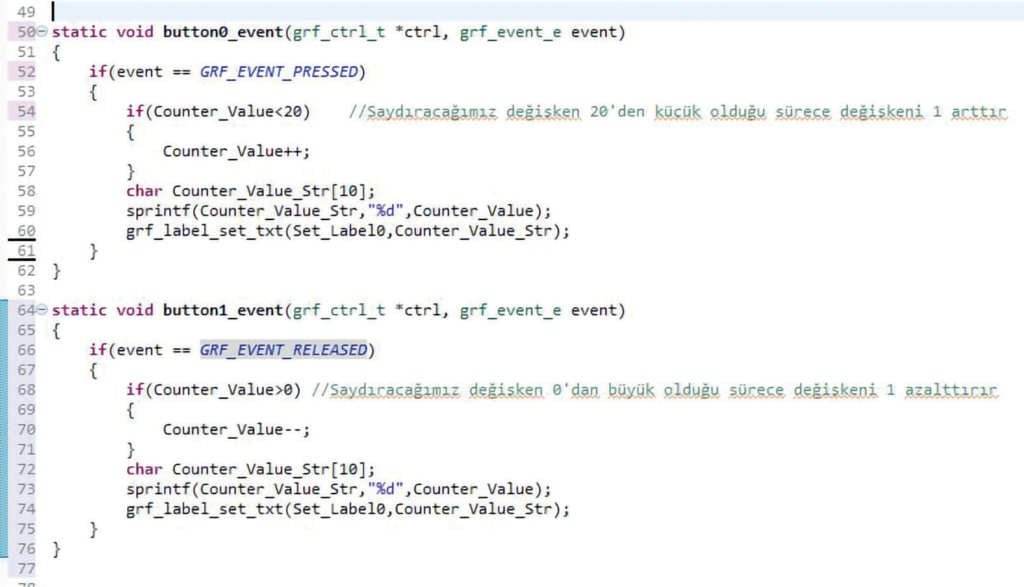
Task: Click grf_label_set_txt call on line 60
Action: 347,231
